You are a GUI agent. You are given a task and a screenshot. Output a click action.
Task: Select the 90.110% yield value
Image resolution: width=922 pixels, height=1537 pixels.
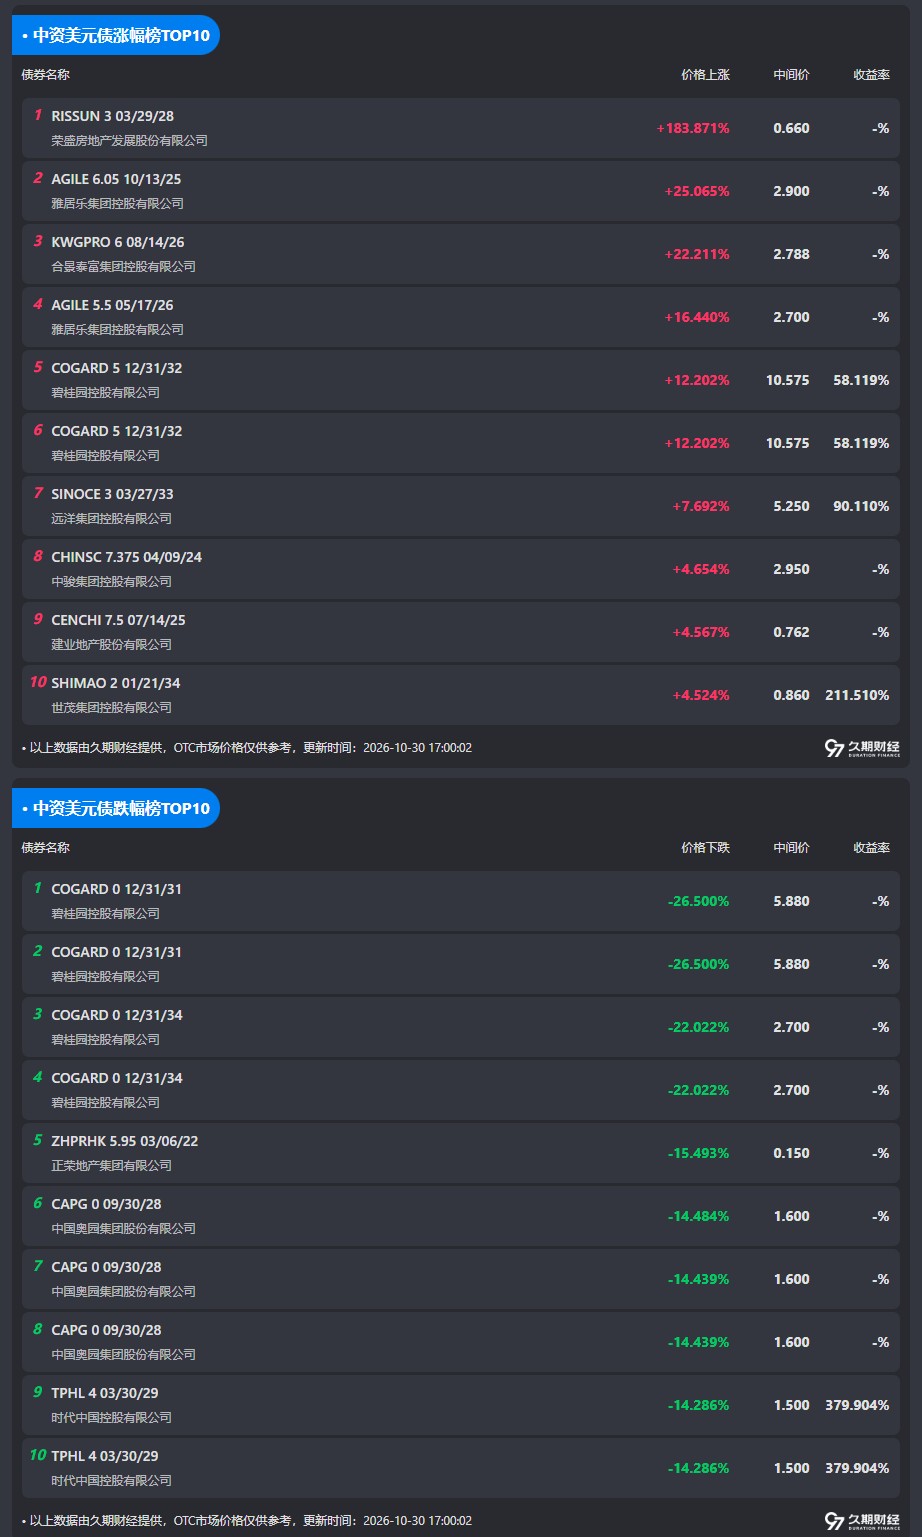pyautogui.click(x=861, y=506)
